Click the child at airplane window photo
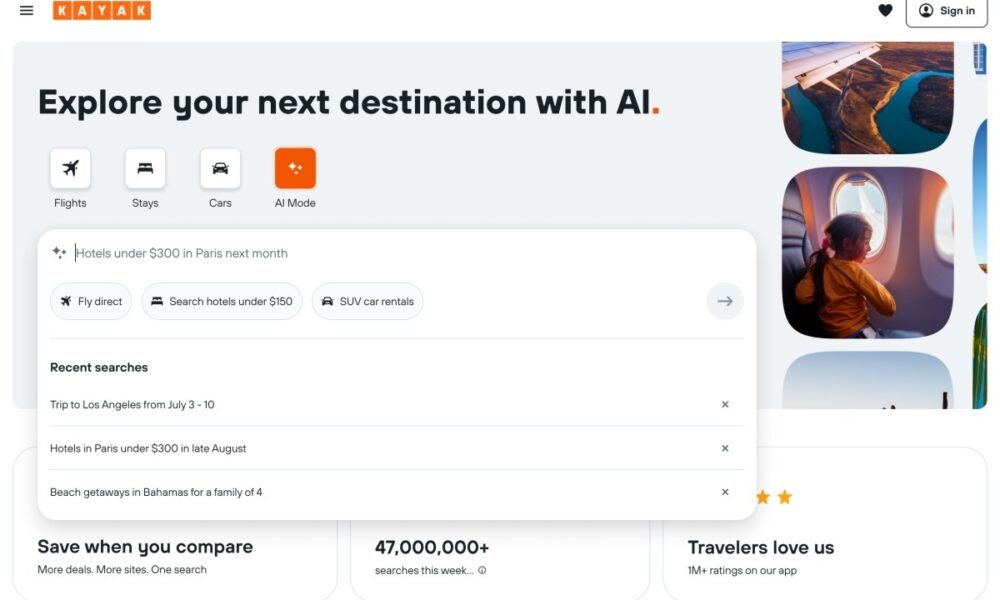The image size is (1000, 600). [x=867, y=252]
